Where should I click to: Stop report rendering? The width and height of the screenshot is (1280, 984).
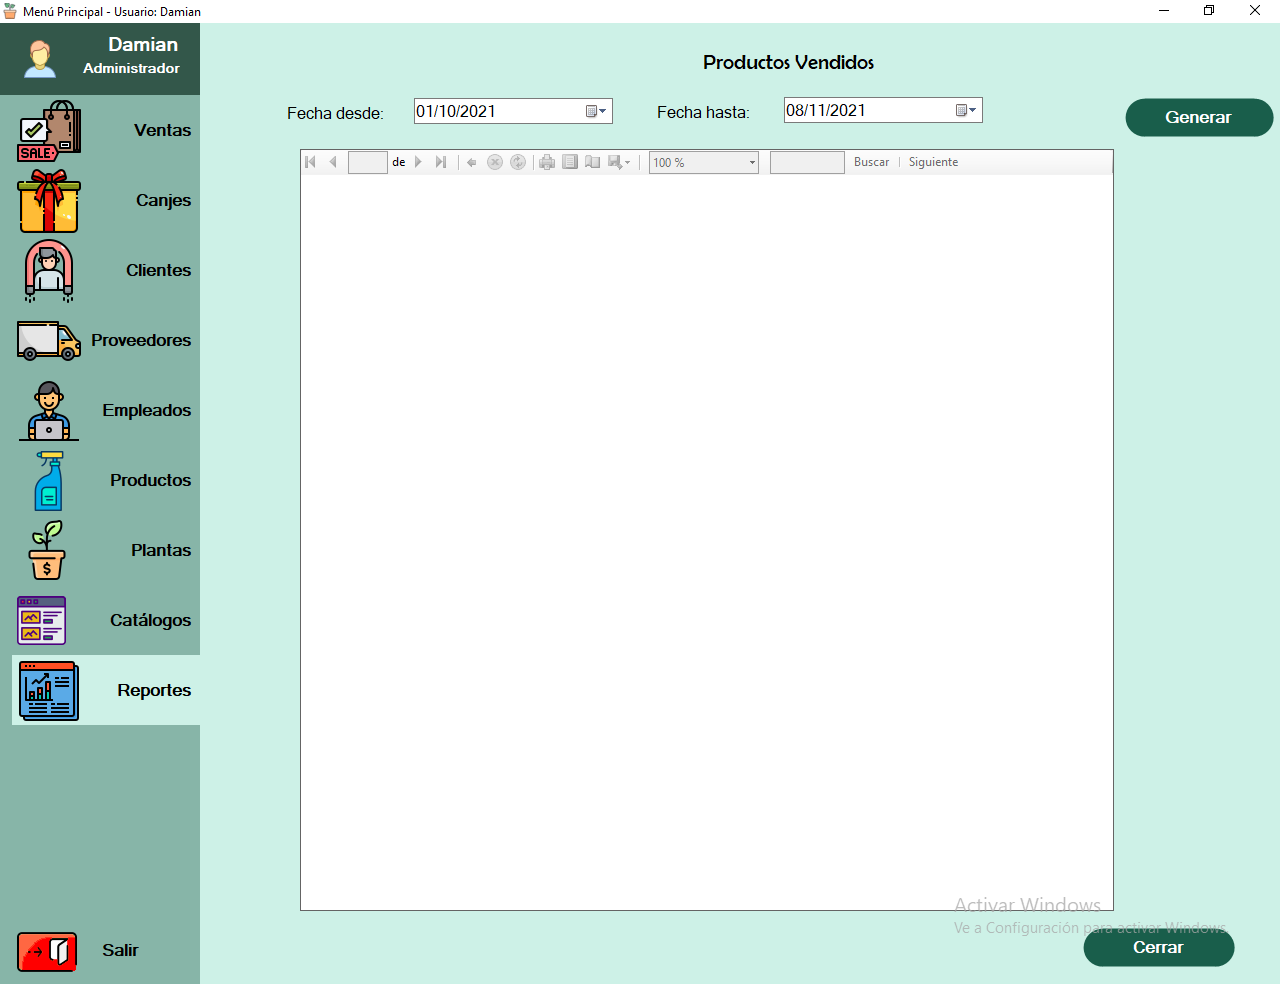(x=495, y=162)
